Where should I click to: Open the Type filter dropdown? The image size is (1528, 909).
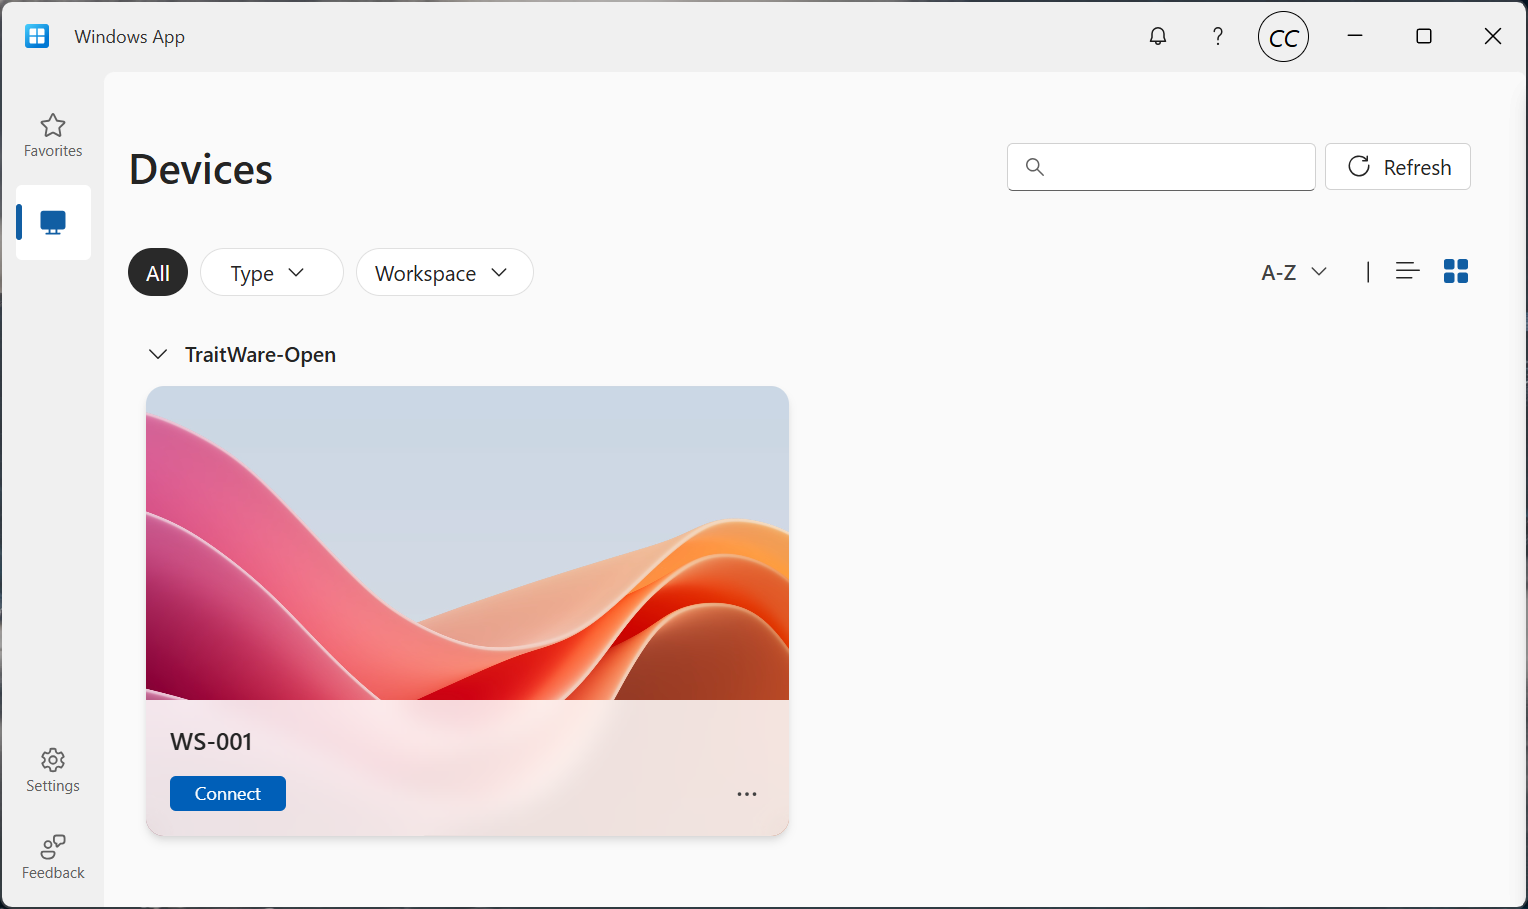pyautogui.click(x=272, y=272)
